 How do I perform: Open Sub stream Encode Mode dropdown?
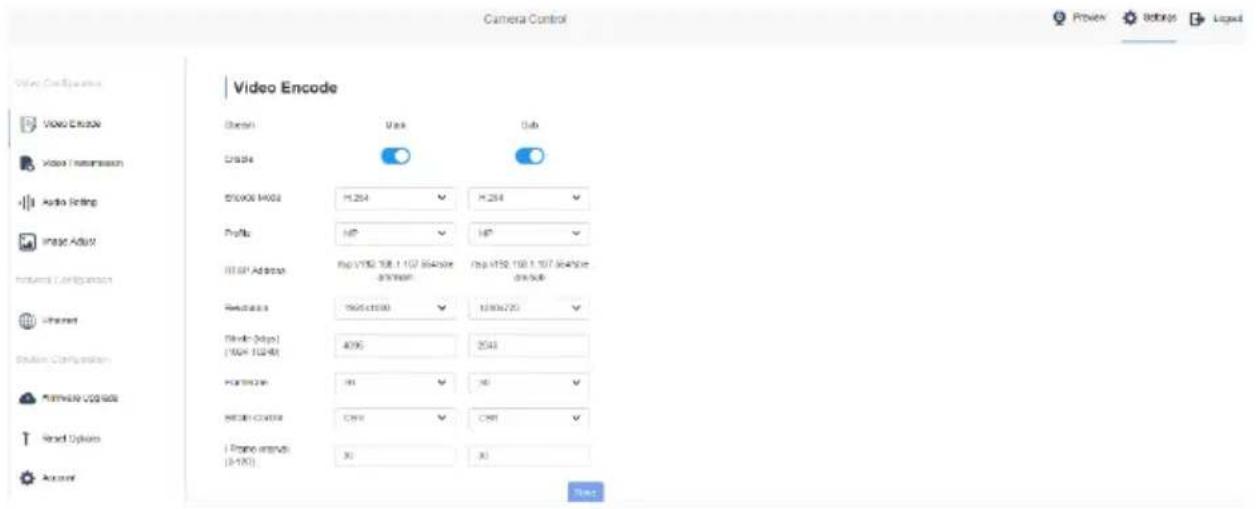529,200
